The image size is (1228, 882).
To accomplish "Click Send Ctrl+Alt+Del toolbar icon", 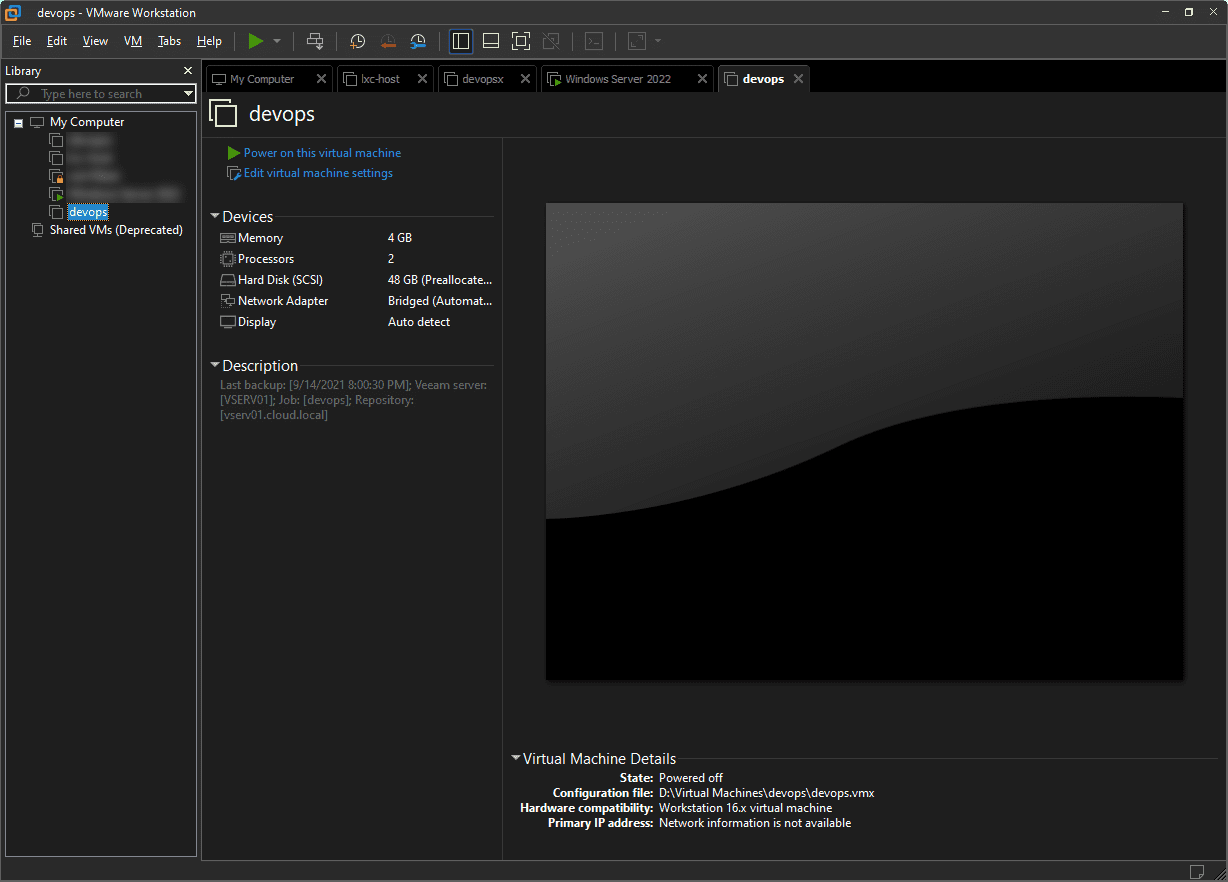I will point(315,41).
